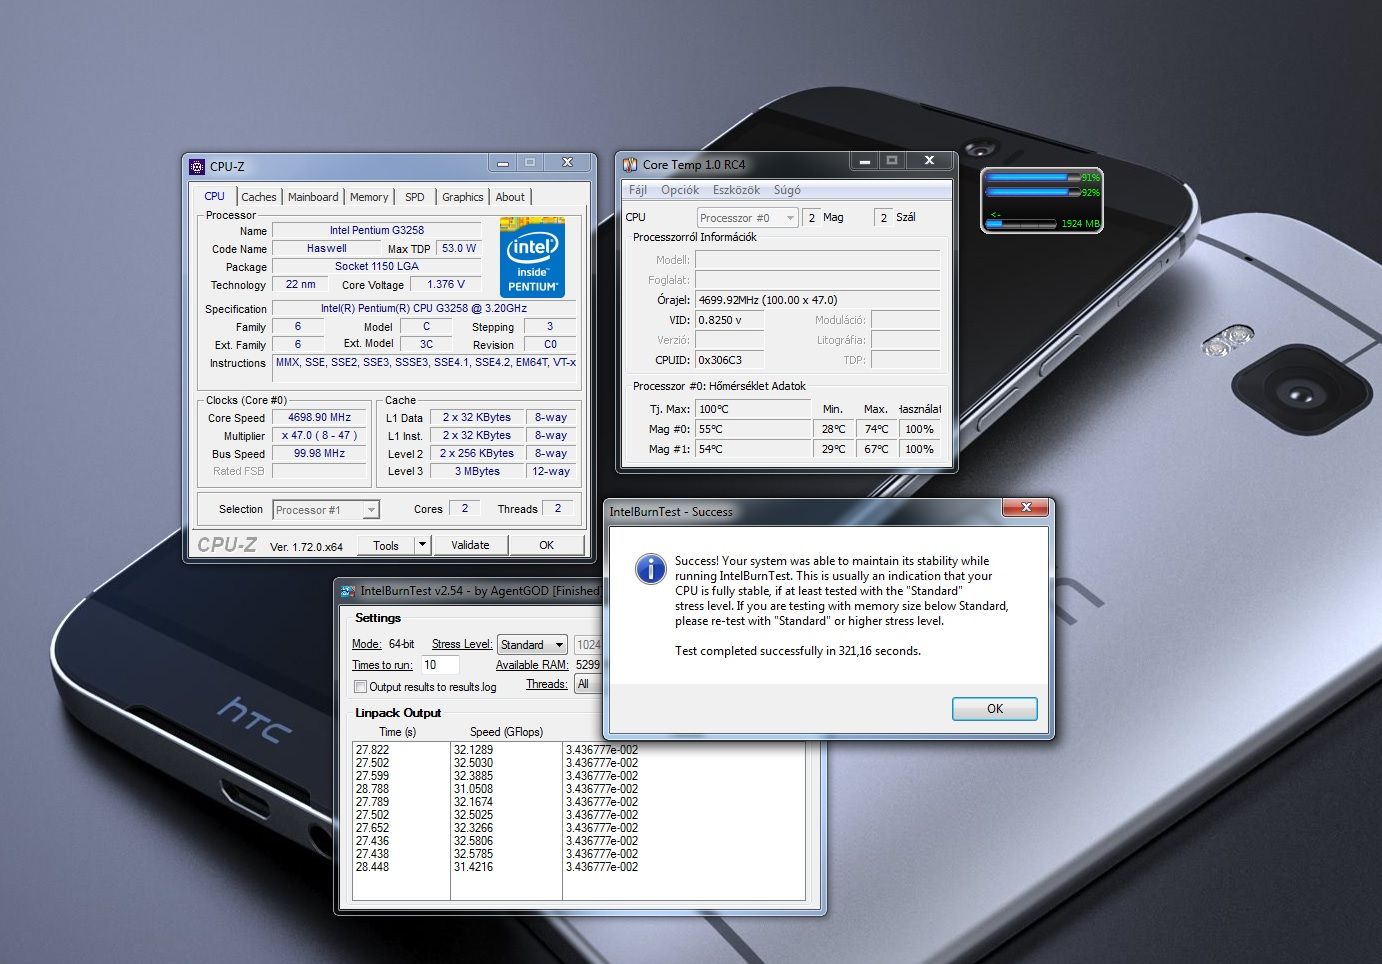
Task: Open the SPD tab
Action: 415,197
